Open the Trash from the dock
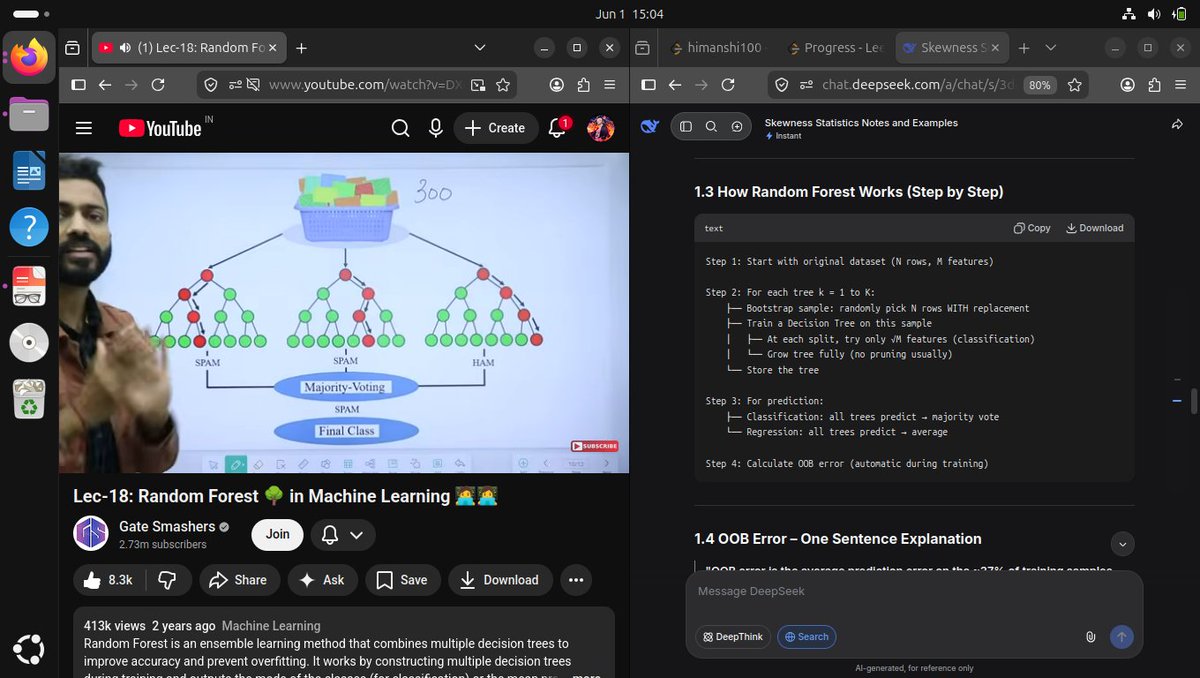Screen dimensions: 1200x678 click(29, 399)
